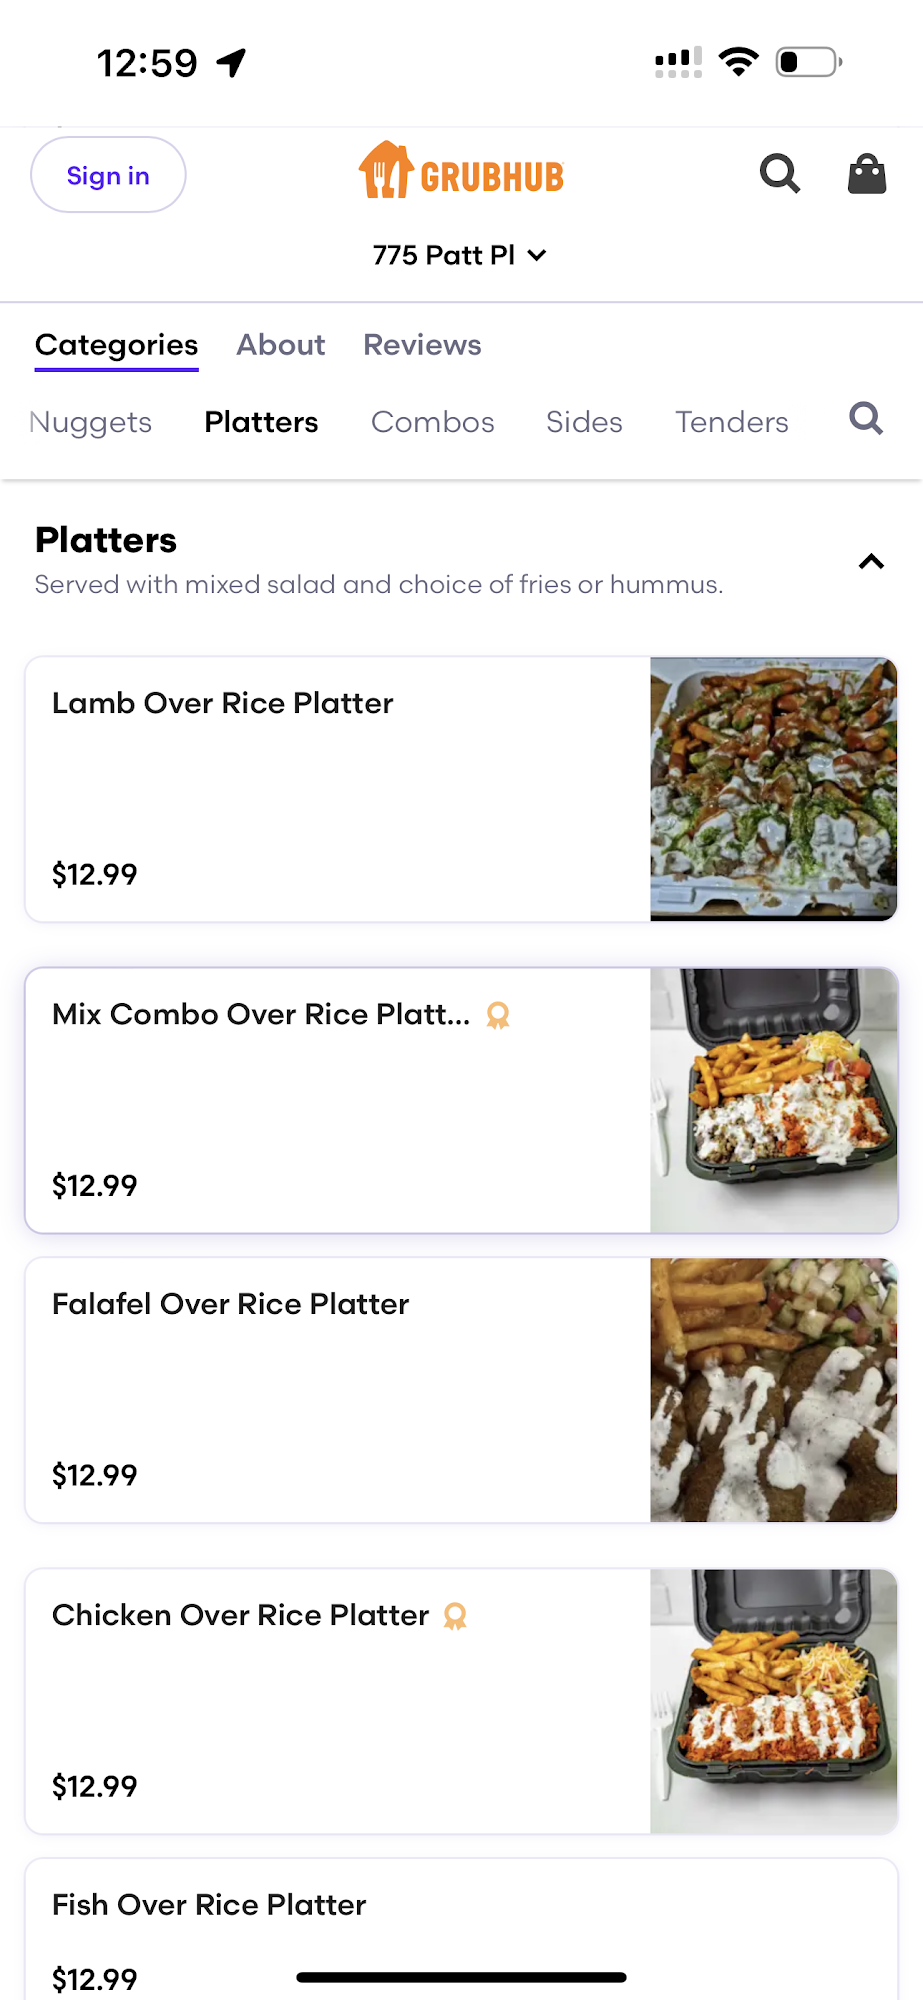The image size is (923, 2000).
Task: Collapse the Platters section
Action: tap(871, 561)
